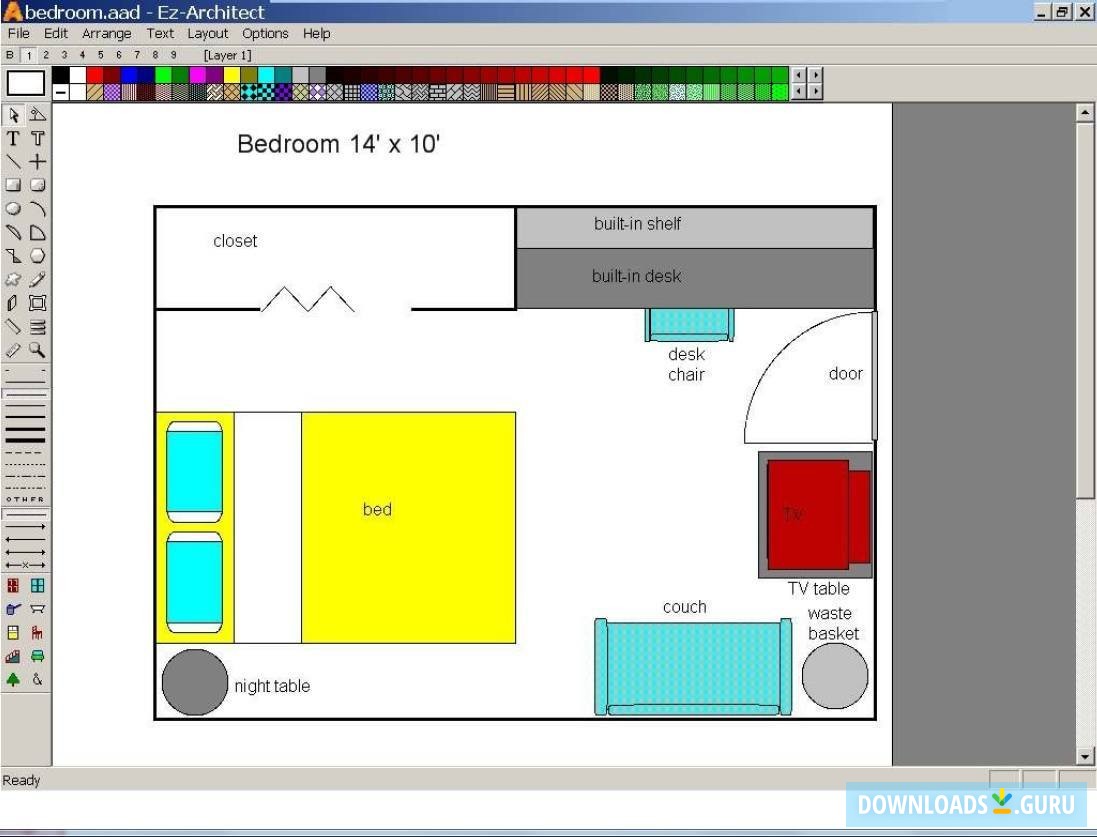
Task: Choose the double-headed arrow line style
Action: pyautogui.click(x=26, y=552)
